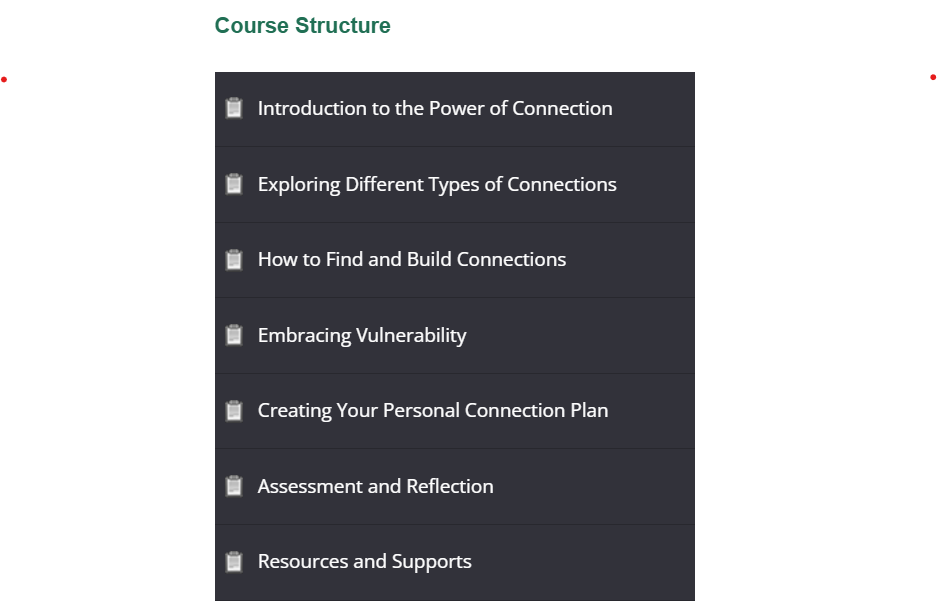Choose the Resources and Supports list entry text
This screenshot has width=937, height=607.
tap(365, 561)
